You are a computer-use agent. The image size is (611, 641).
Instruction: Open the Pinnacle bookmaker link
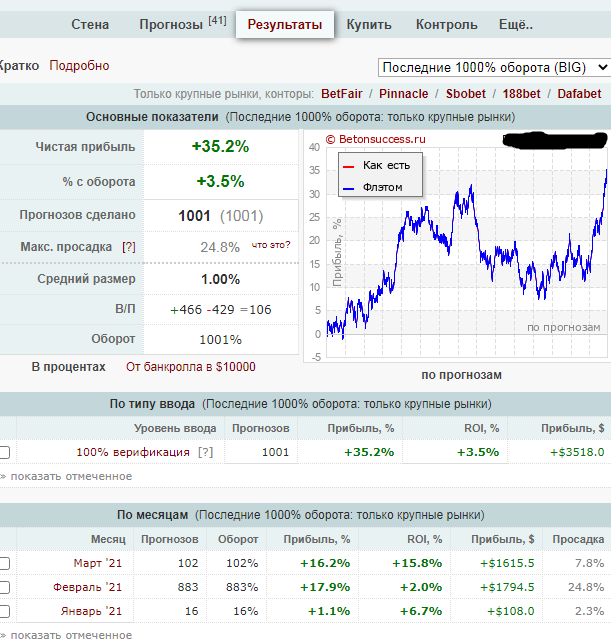click(403, 94)
